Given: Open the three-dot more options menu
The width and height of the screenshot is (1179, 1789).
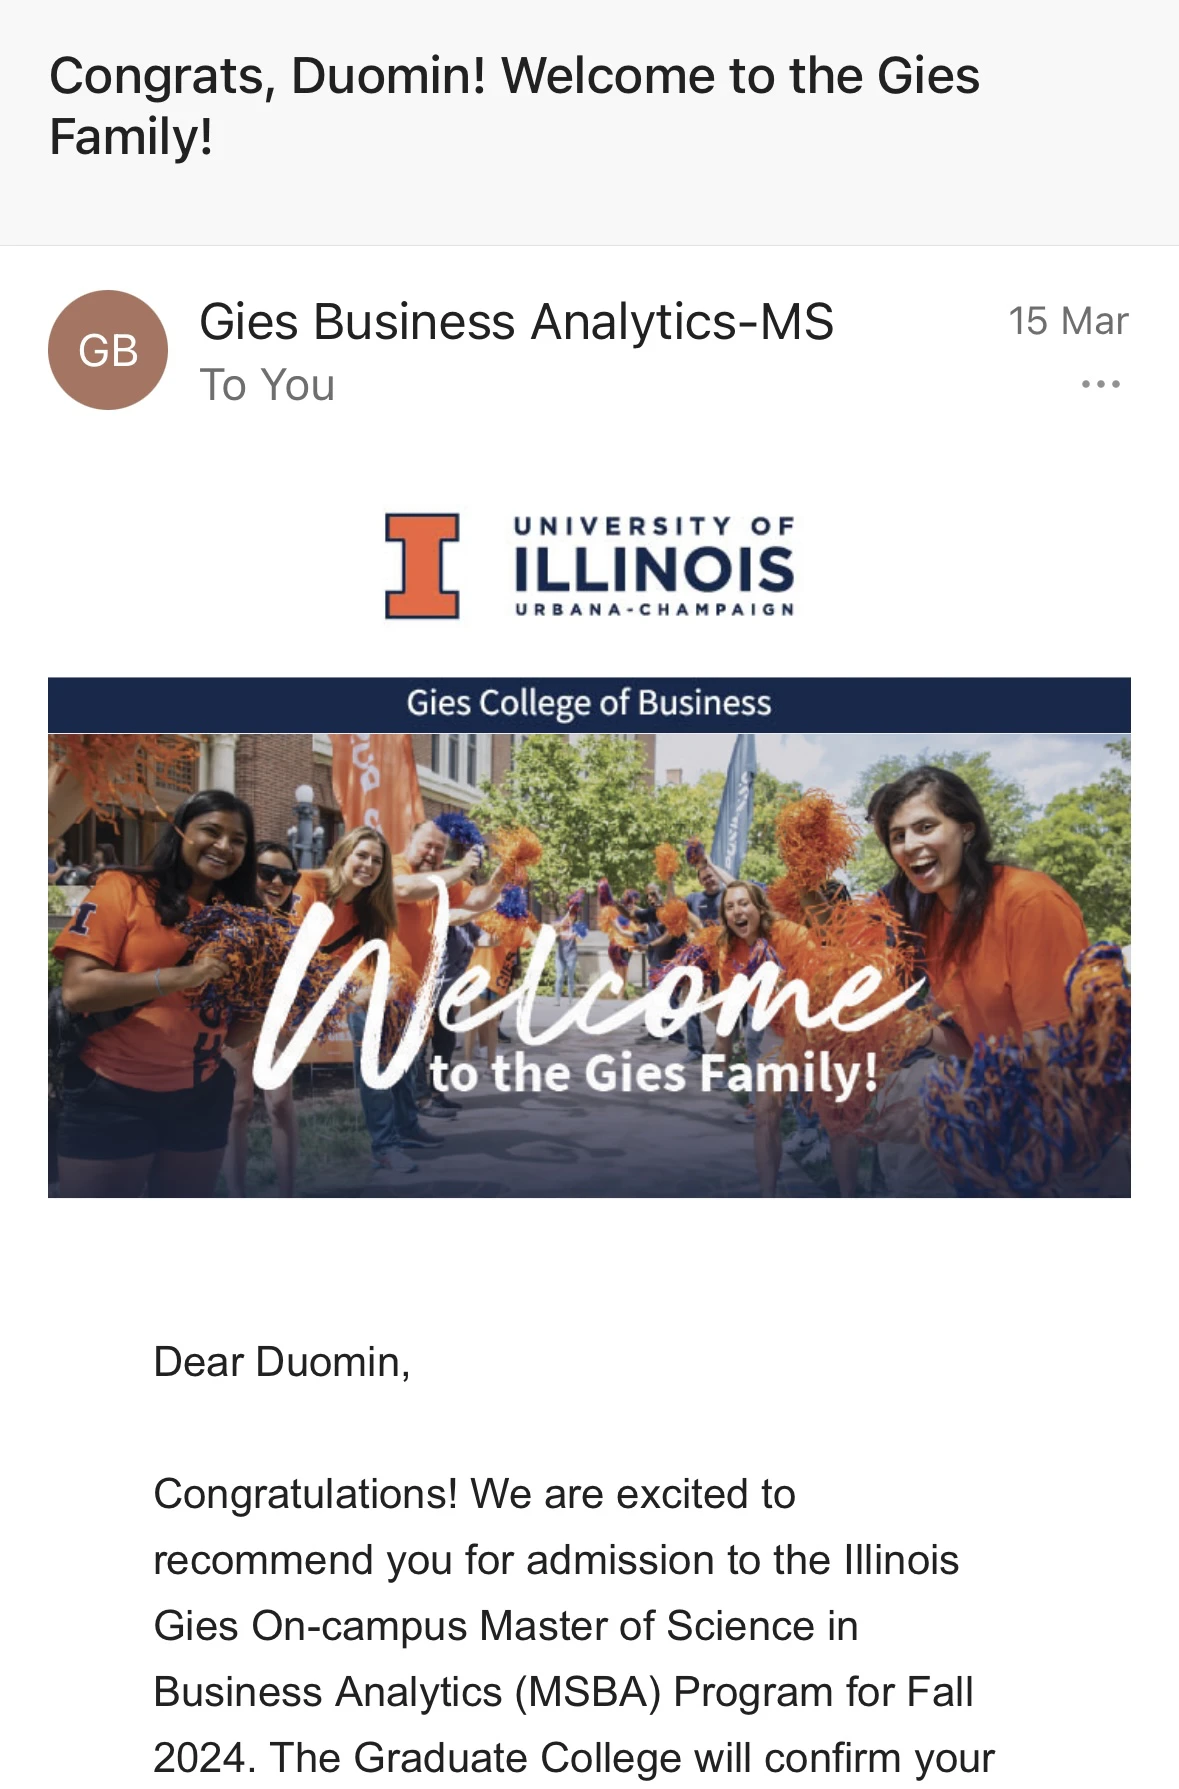Looking at the screenshot, I should click(1100, 384).
